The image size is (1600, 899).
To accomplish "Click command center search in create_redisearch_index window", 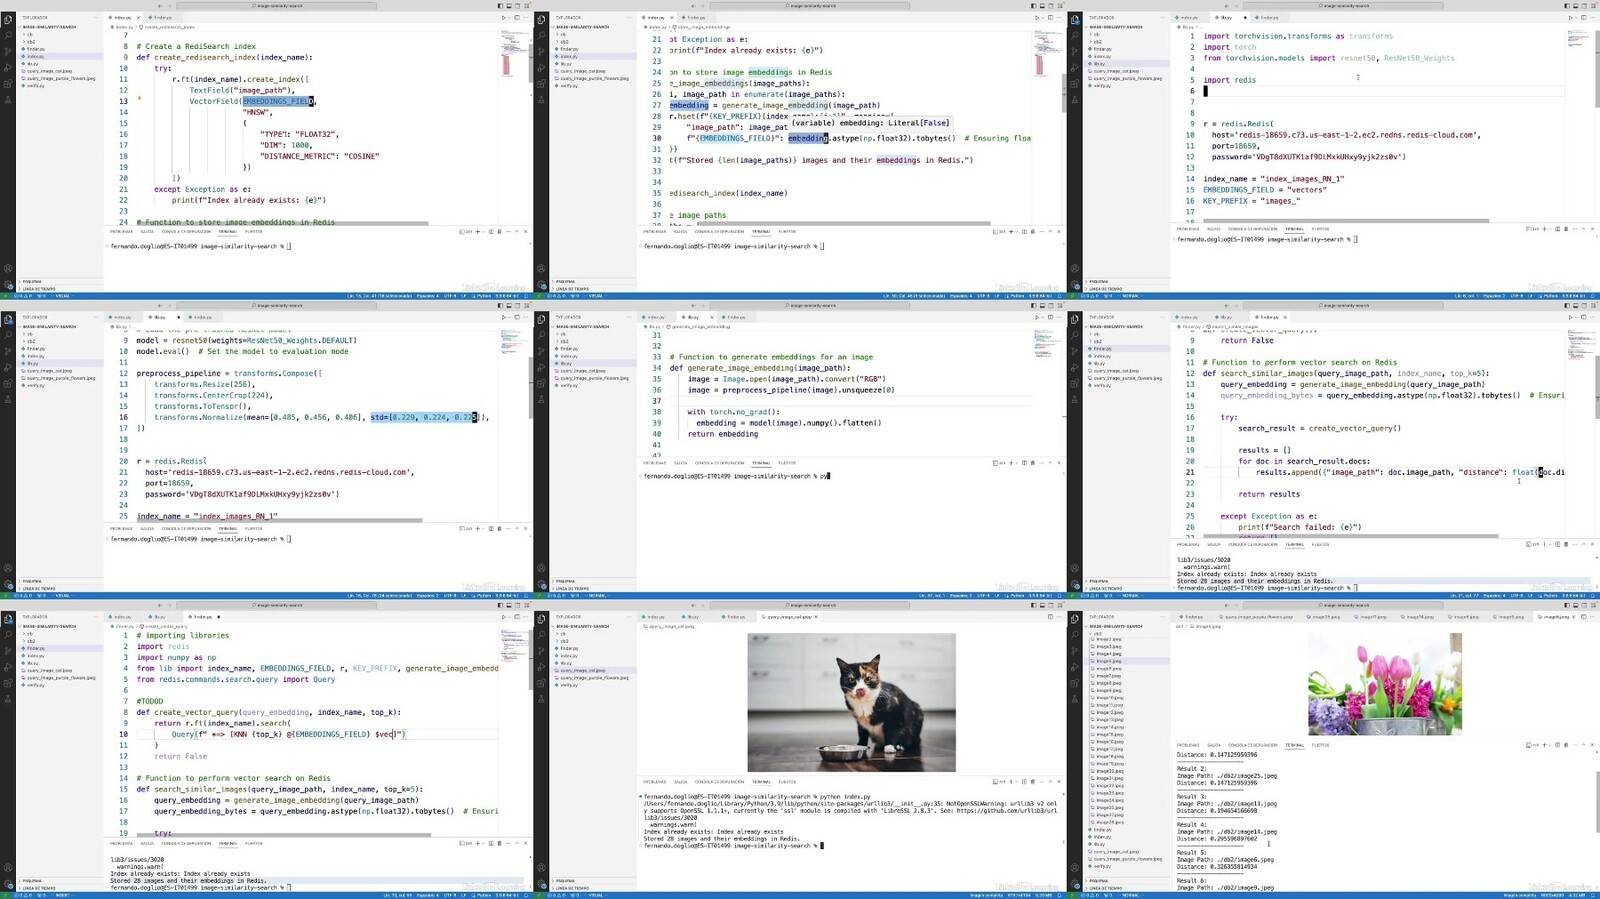I will (x=276, y=6).
